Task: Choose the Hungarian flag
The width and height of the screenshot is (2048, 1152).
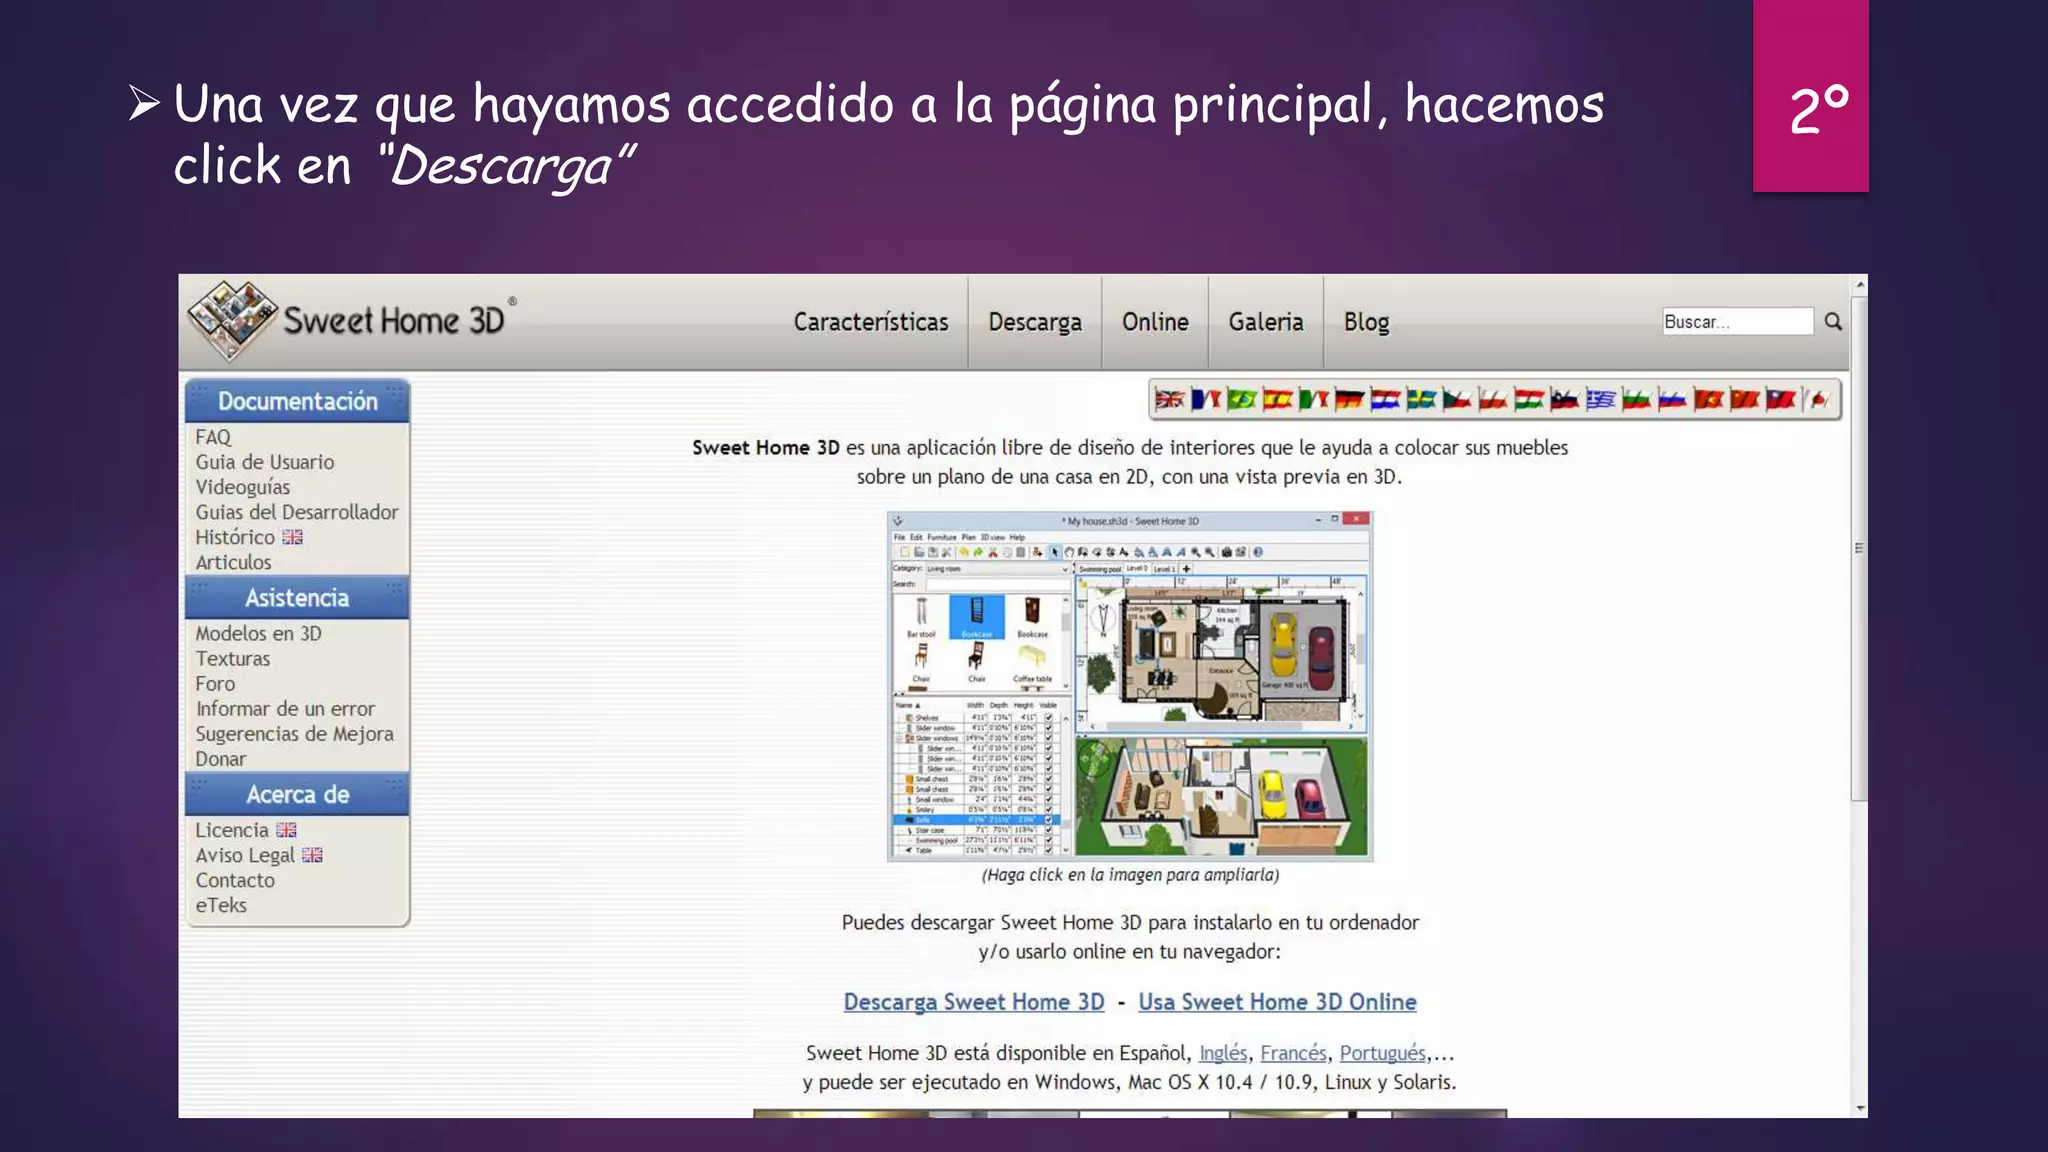Action: [1529, 400]
